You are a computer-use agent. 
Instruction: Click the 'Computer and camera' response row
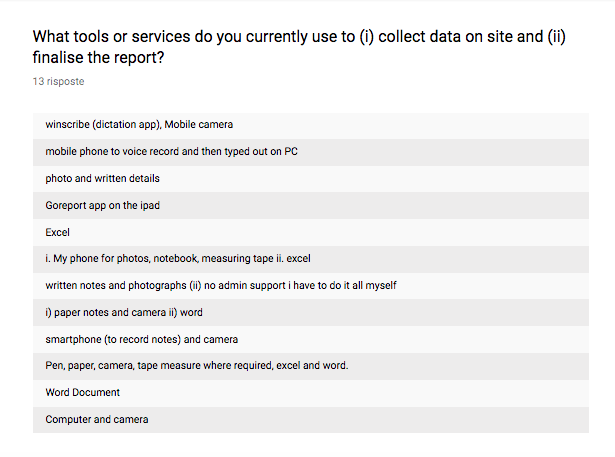point(311,420)
